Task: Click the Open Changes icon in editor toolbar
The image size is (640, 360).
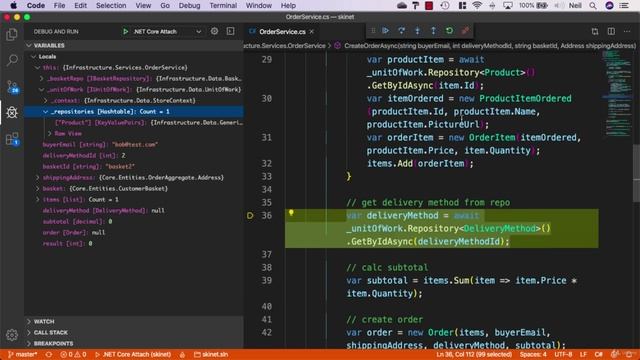Action: point(595,31)
